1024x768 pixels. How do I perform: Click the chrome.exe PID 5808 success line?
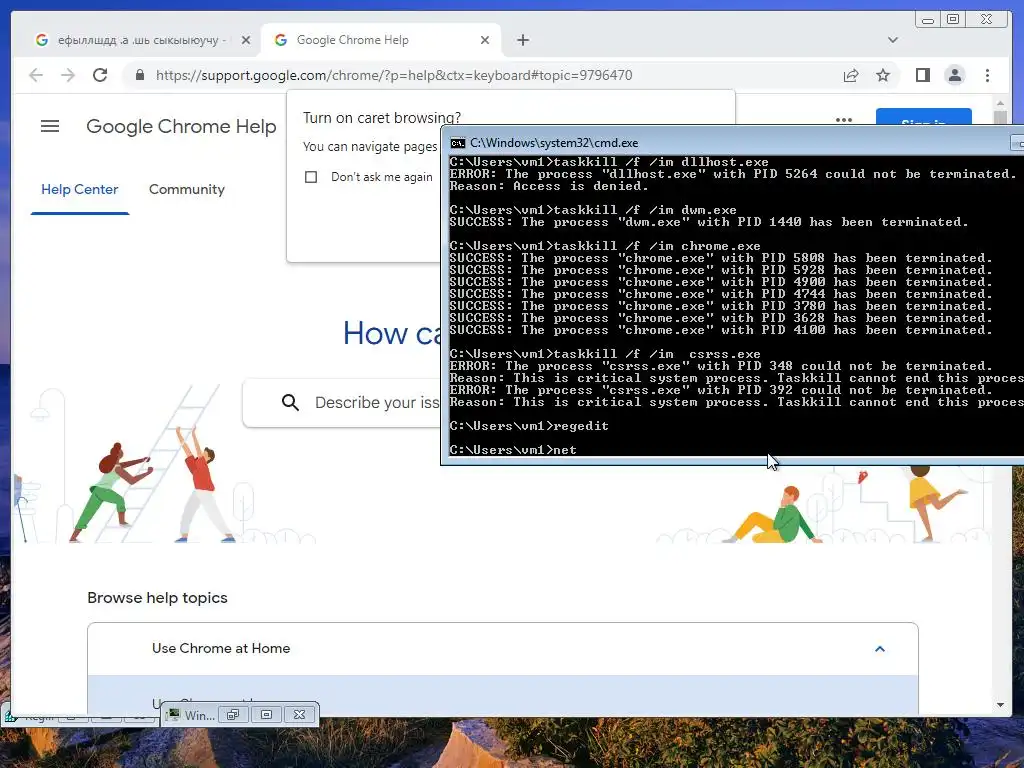tap(721, 258)
